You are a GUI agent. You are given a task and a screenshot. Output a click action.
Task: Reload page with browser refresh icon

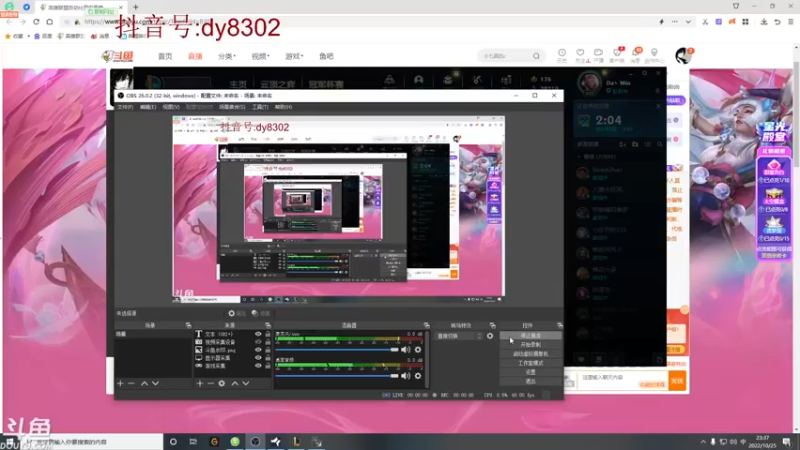point(36,21)
